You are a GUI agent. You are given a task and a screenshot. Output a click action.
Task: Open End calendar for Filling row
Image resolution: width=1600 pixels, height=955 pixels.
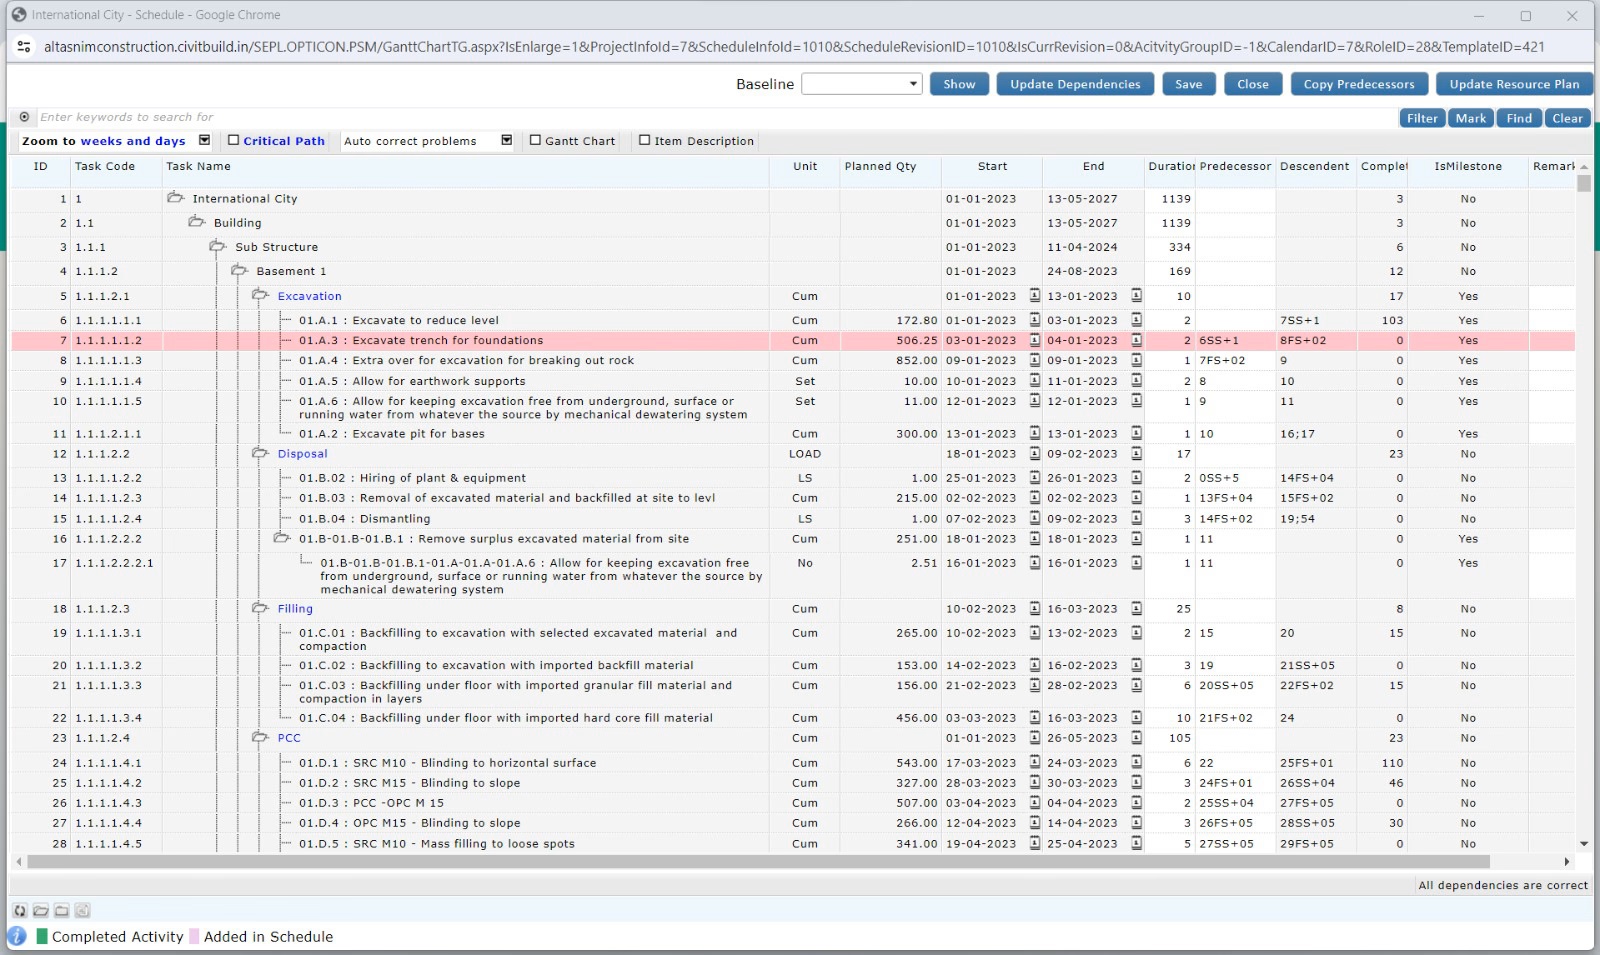tap(1137, 609)
